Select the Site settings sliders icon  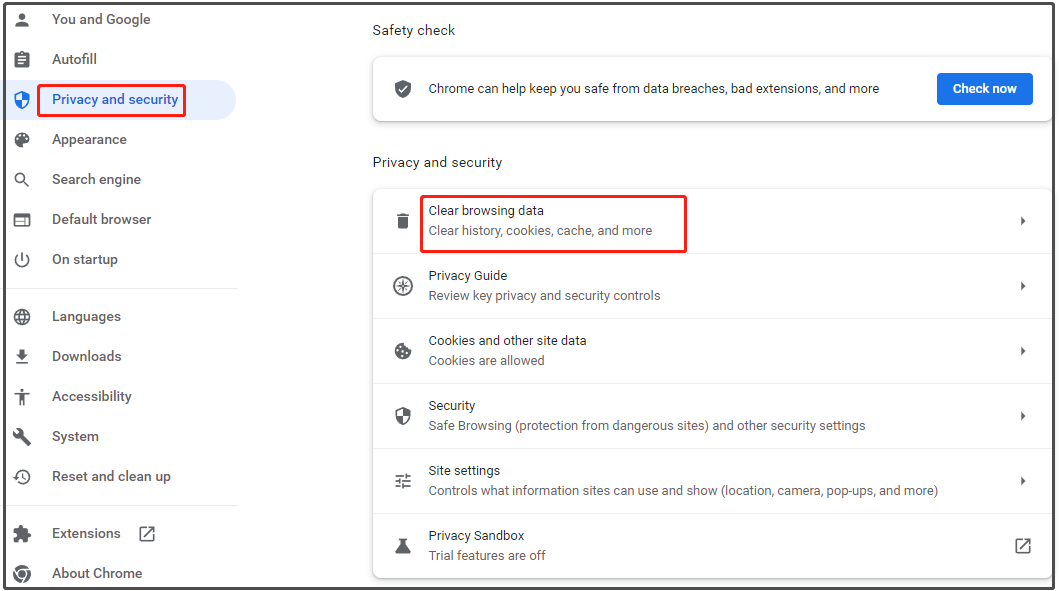click(402, 481)
